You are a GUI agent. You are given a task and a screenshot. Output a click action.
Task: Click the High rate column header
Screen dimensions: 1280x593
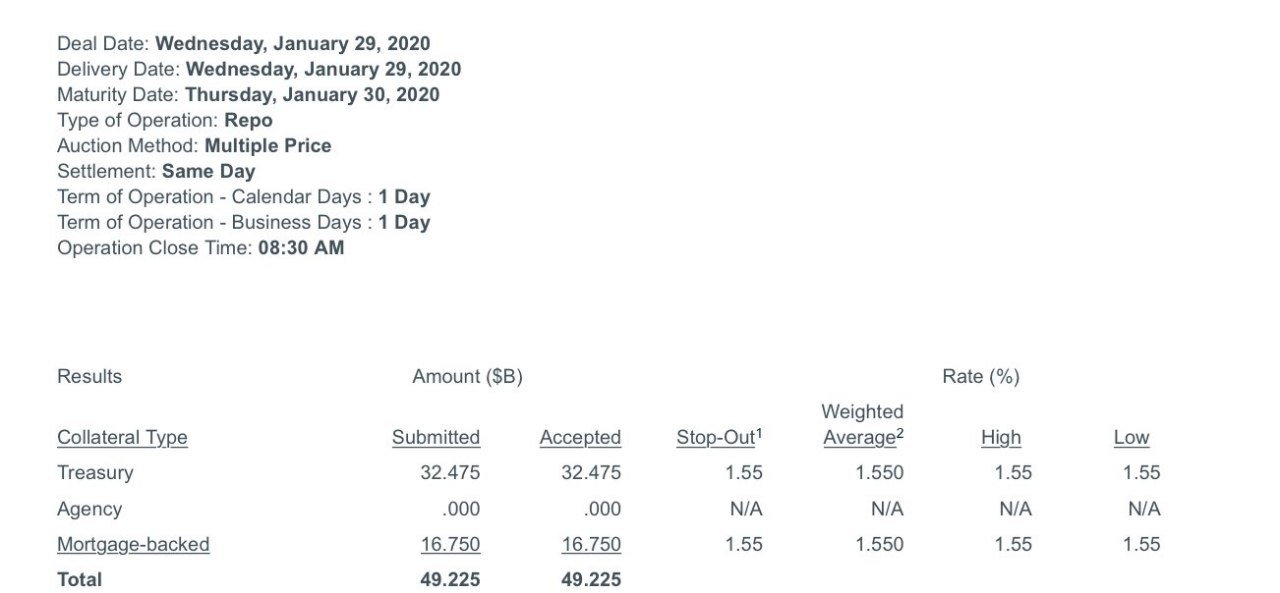click(1001, 437)
